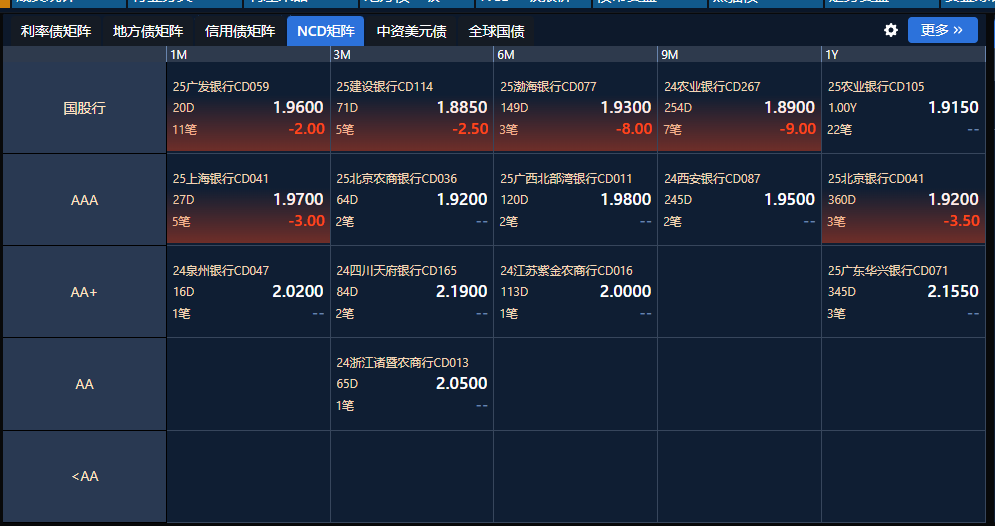Select the AAA row header

point(84,200)
